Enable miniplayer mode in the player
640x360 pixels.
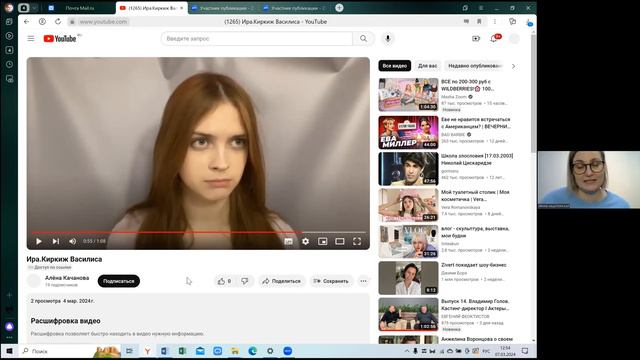[x=322, y=241]
